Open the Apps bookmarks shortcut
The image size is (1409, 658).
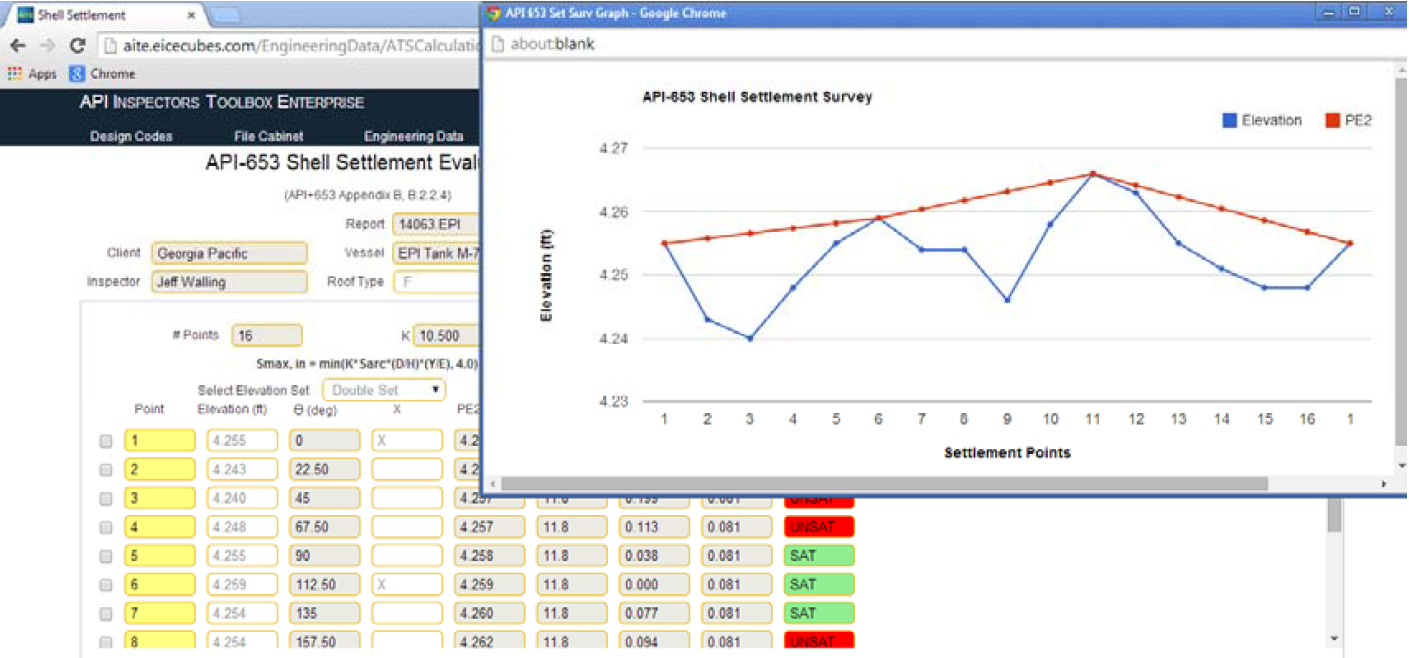(x=31, y=74)
